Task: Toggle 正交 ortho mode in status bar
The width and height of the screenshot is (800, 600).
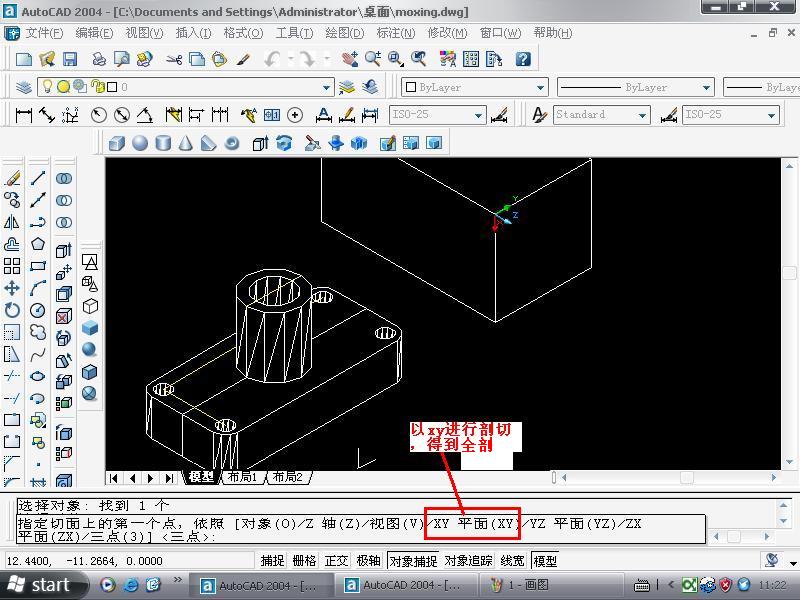Action: [x=336, y=561]
